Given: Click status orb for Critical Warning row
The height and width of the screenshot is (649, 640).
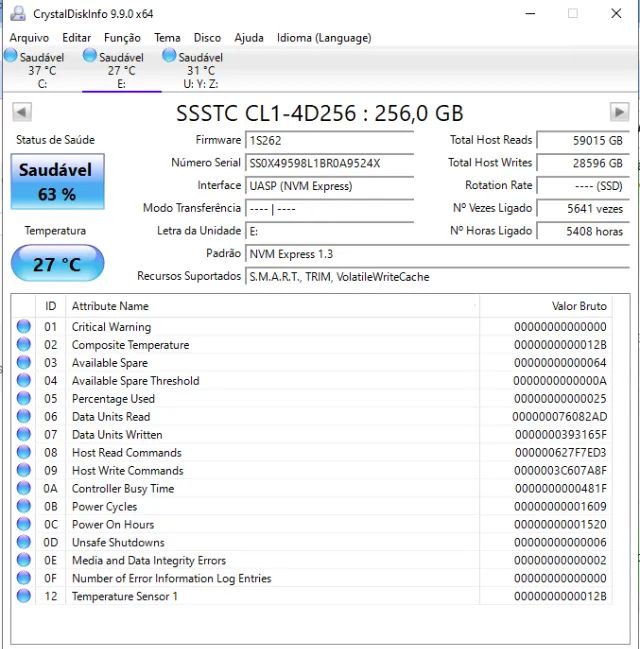Looking at the screenshot, I should (24, 326).
